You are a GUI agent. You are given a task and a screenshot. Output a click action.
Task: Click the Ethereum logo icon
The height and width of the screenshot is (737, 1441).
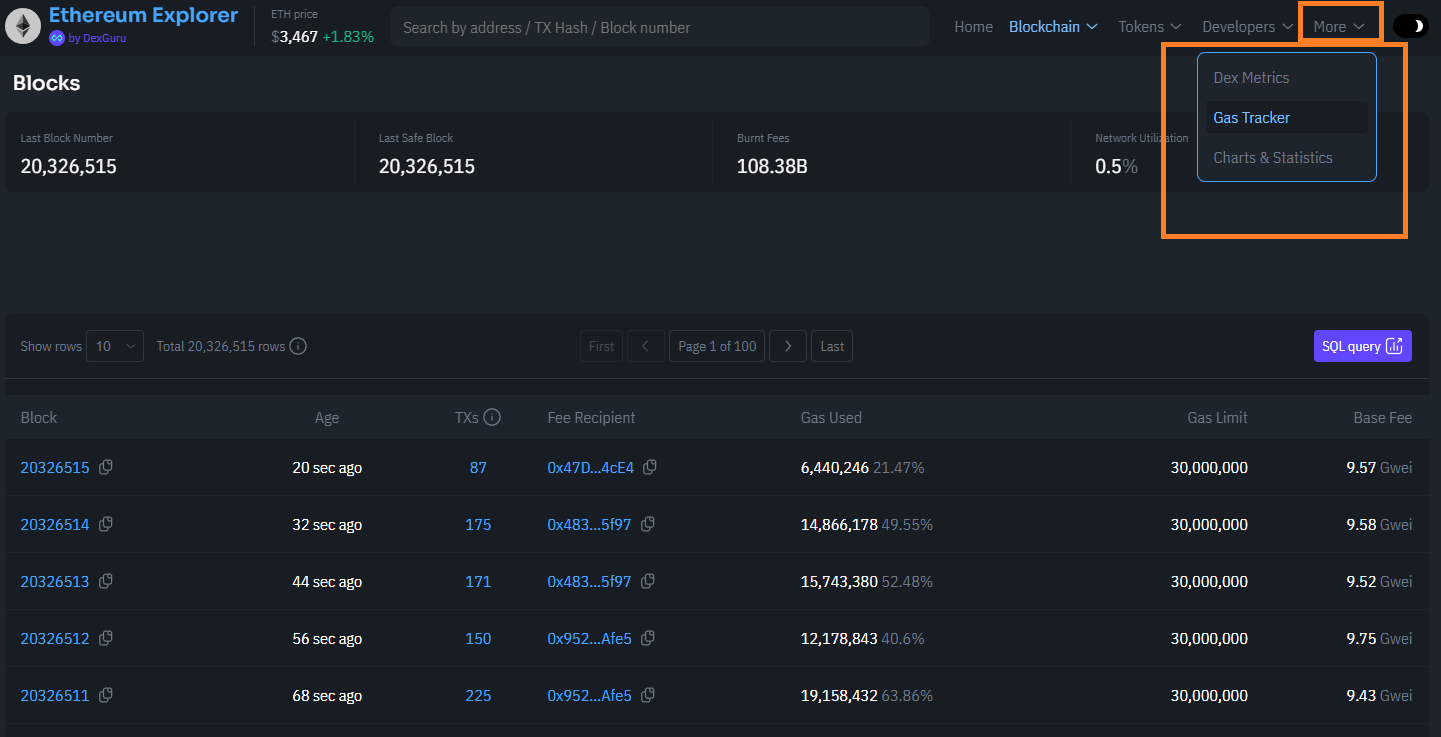(23, 27)
